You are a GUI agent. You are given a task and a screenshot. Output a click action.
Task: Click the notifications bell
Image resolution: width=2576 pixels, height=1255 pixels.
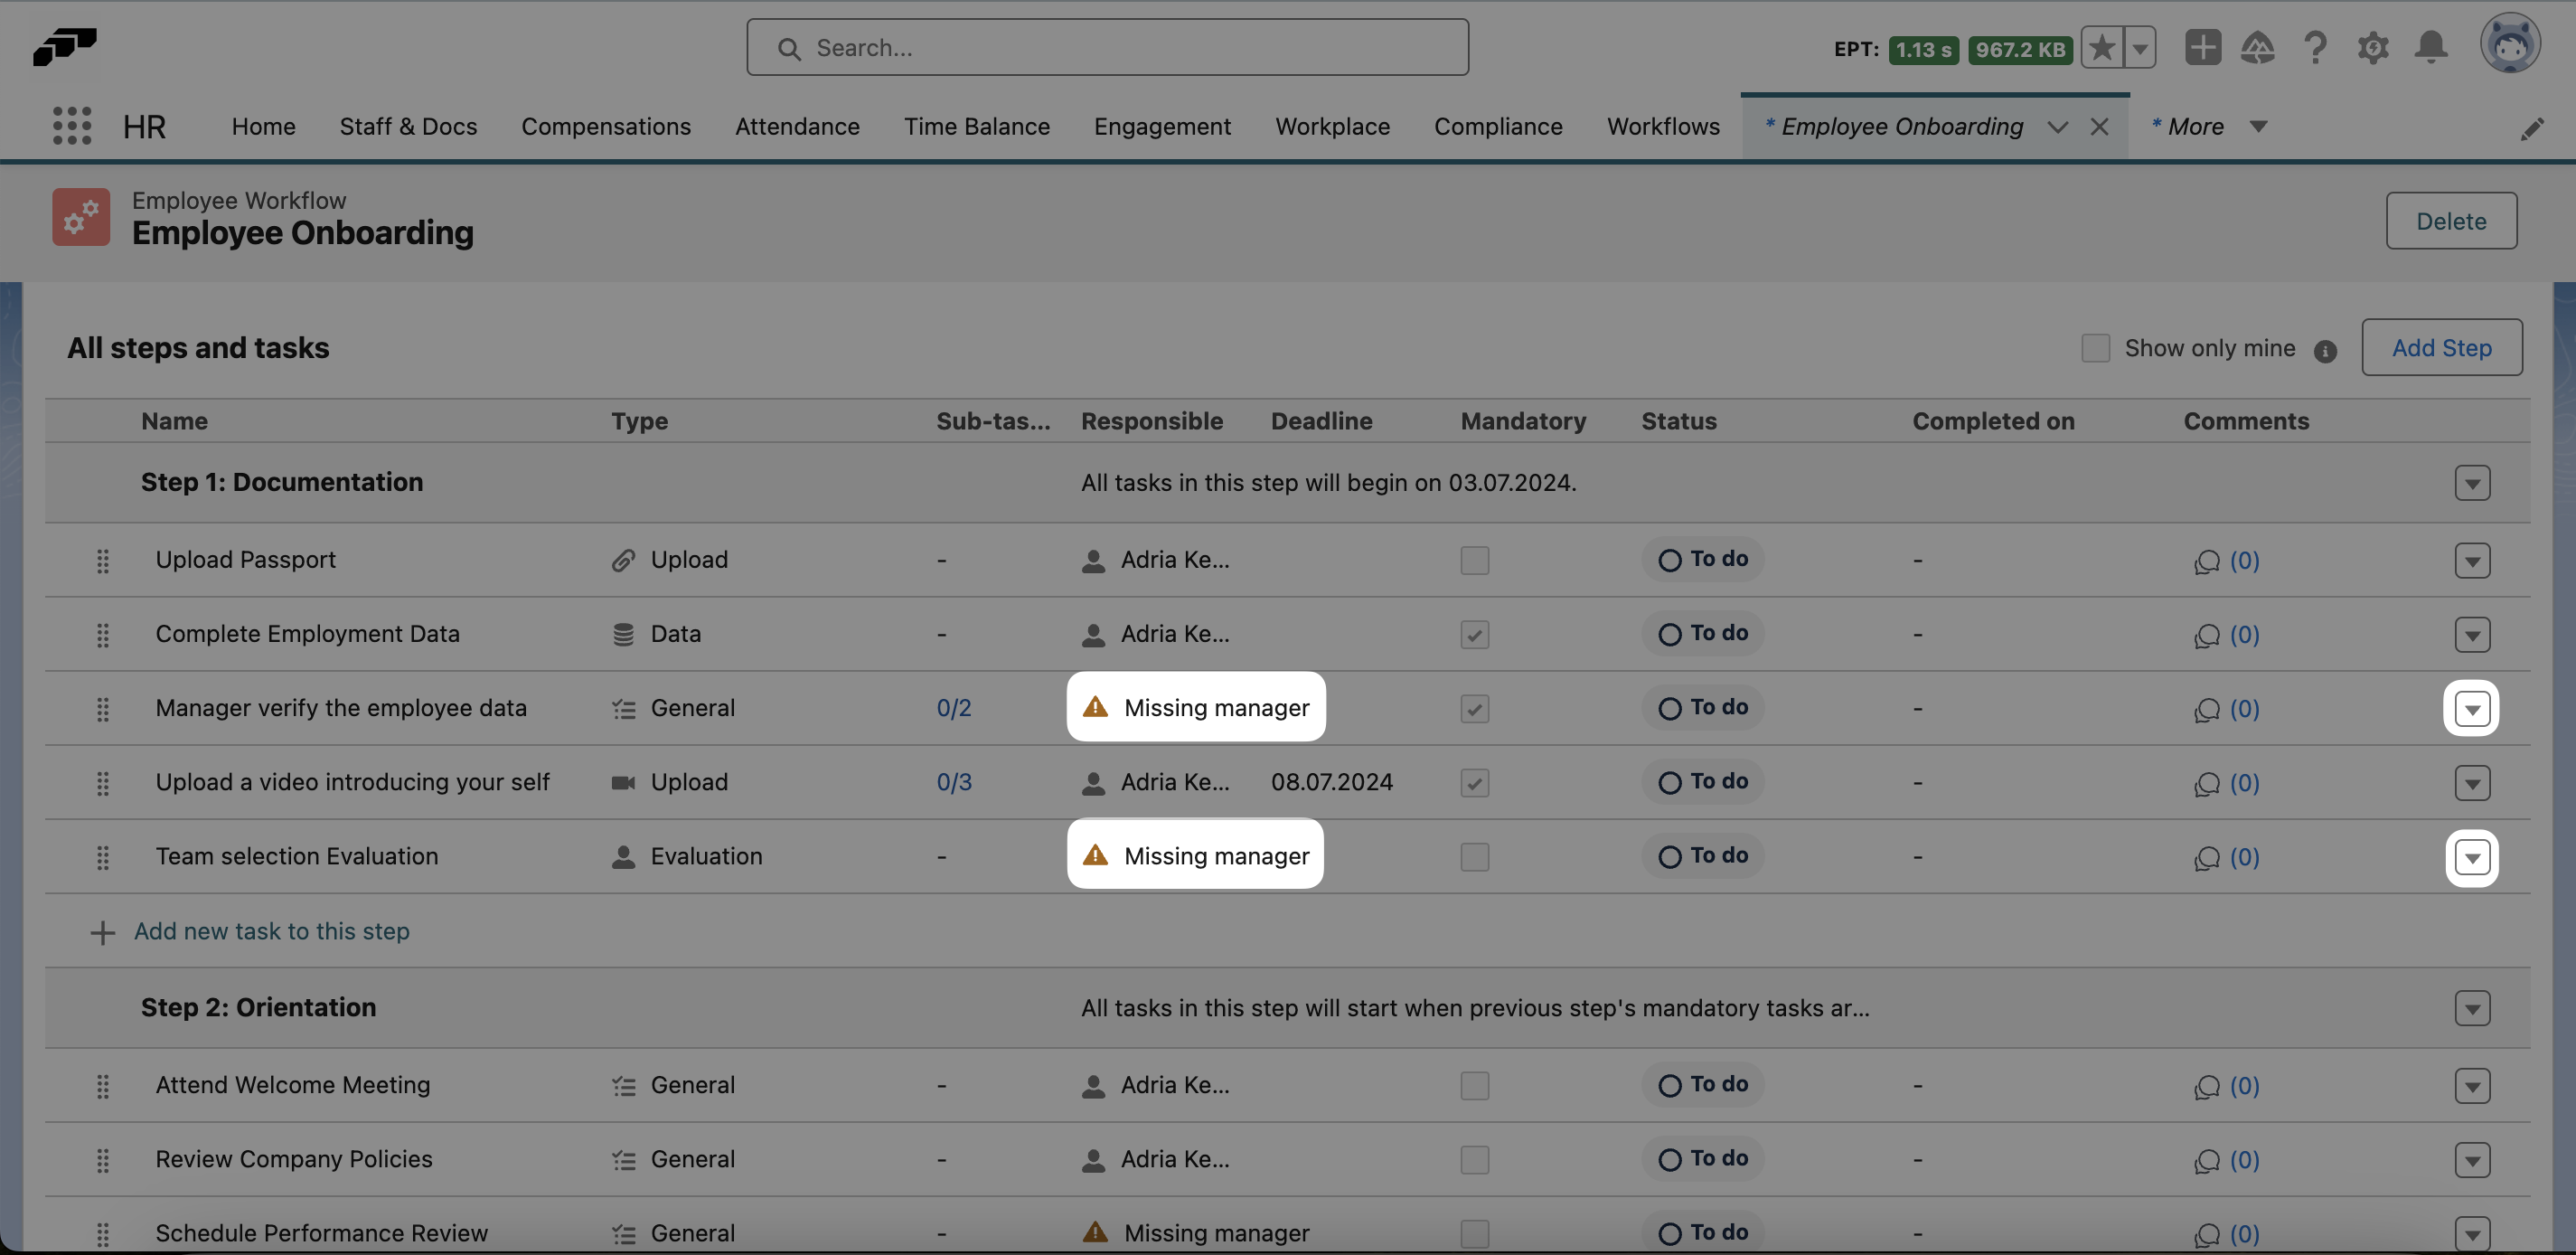click(2431, 47)
